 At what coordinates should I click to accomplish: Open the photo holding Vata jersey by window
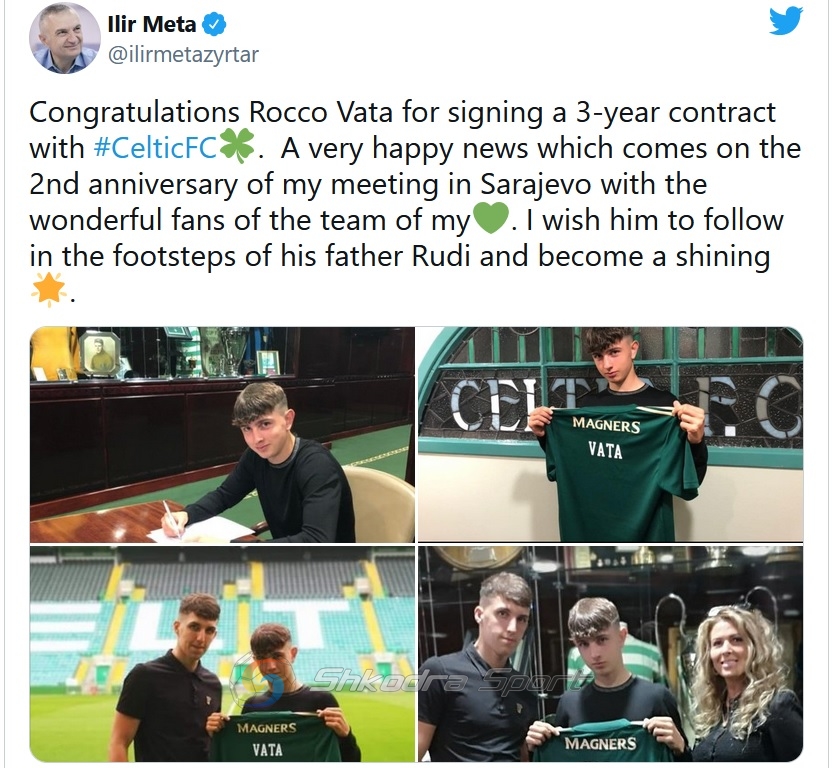point(610,434)
